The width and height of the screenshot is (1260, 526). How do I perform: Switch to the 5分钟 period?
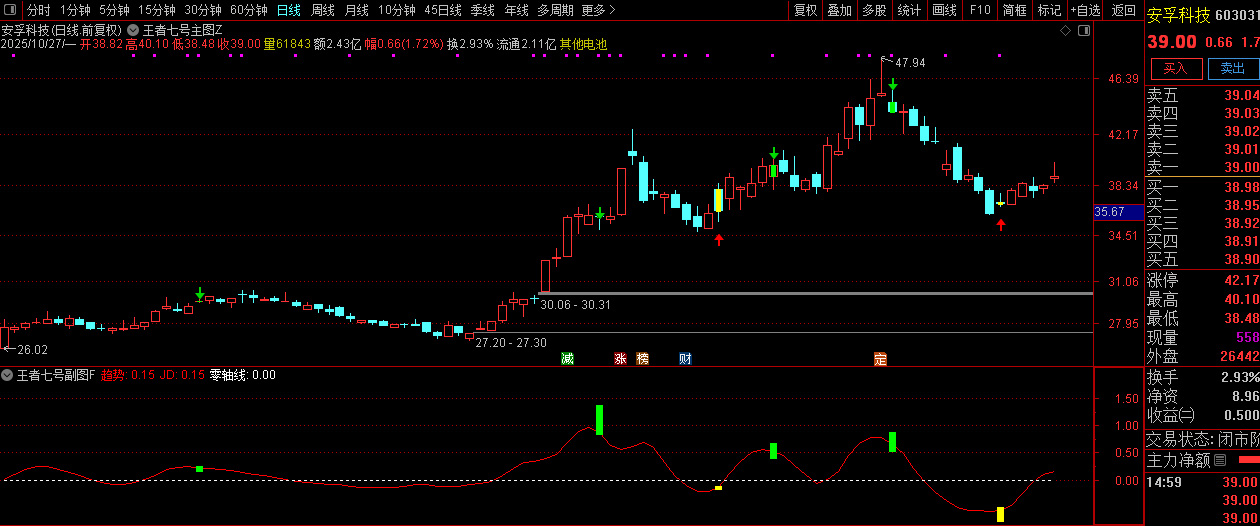point(114,10)
